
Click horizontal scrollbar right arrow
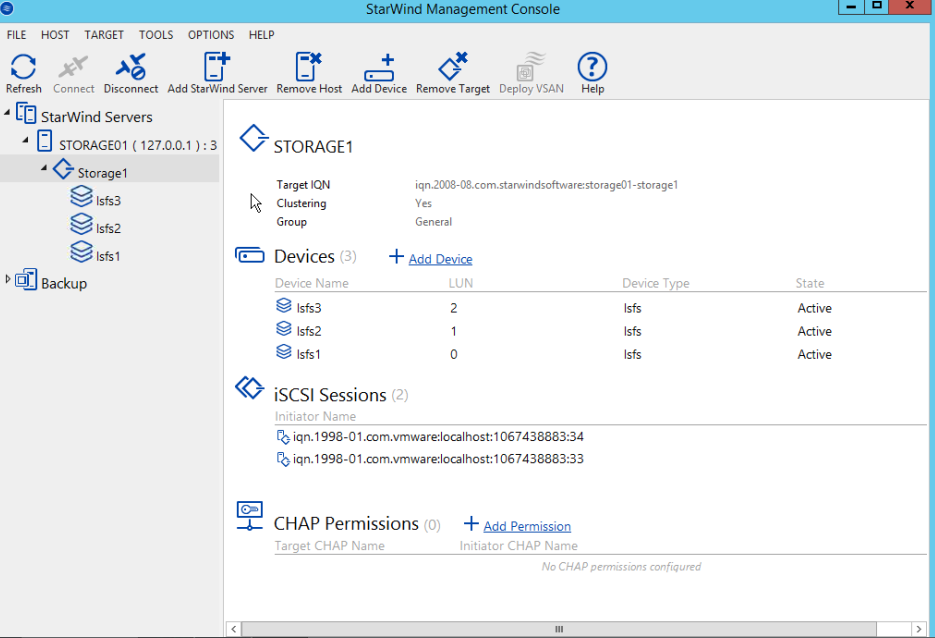pyautogui.click(x=919, y=629)
